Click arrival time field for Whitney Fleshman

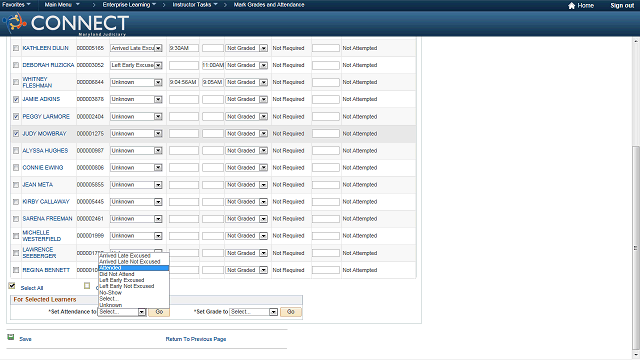[184, 82]
